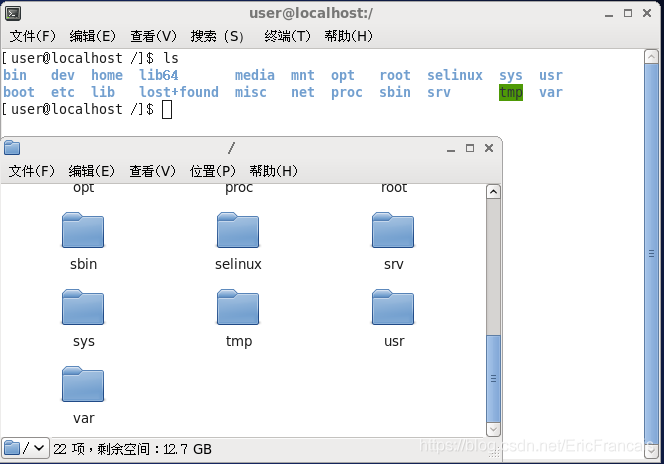Open file manager 文件(F) menu
This screenshot has height=464, width=664.
point(32,171)
